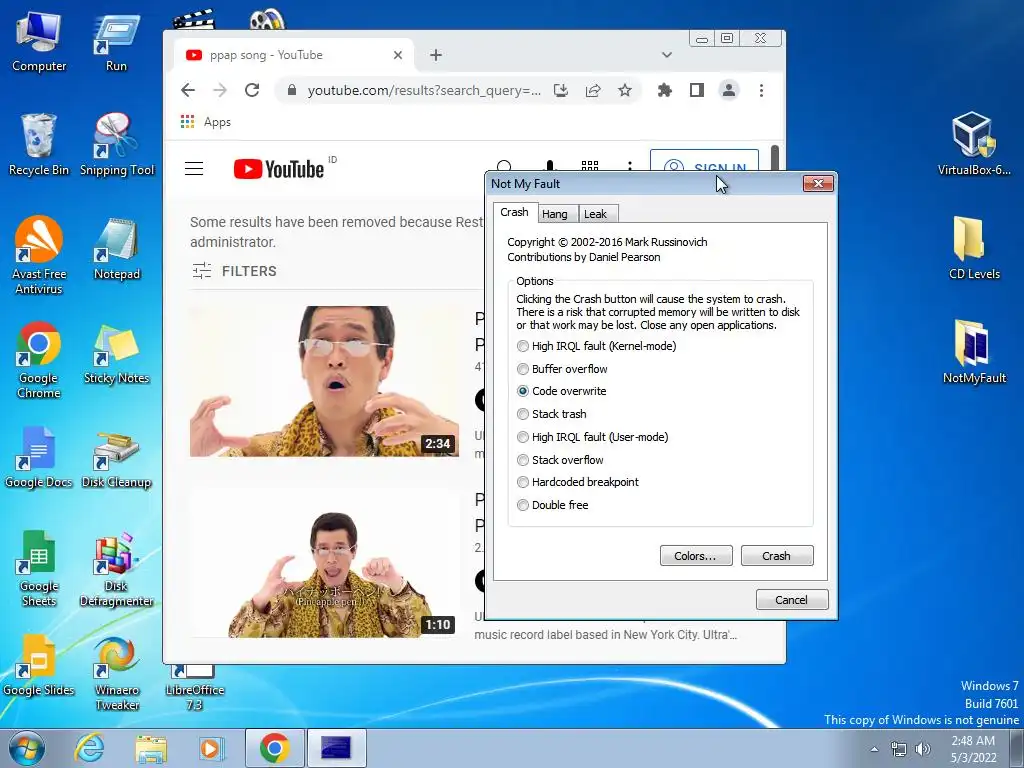
Task: Select the Disk Cleanup desktop shortcut
Action: (116, 460)
